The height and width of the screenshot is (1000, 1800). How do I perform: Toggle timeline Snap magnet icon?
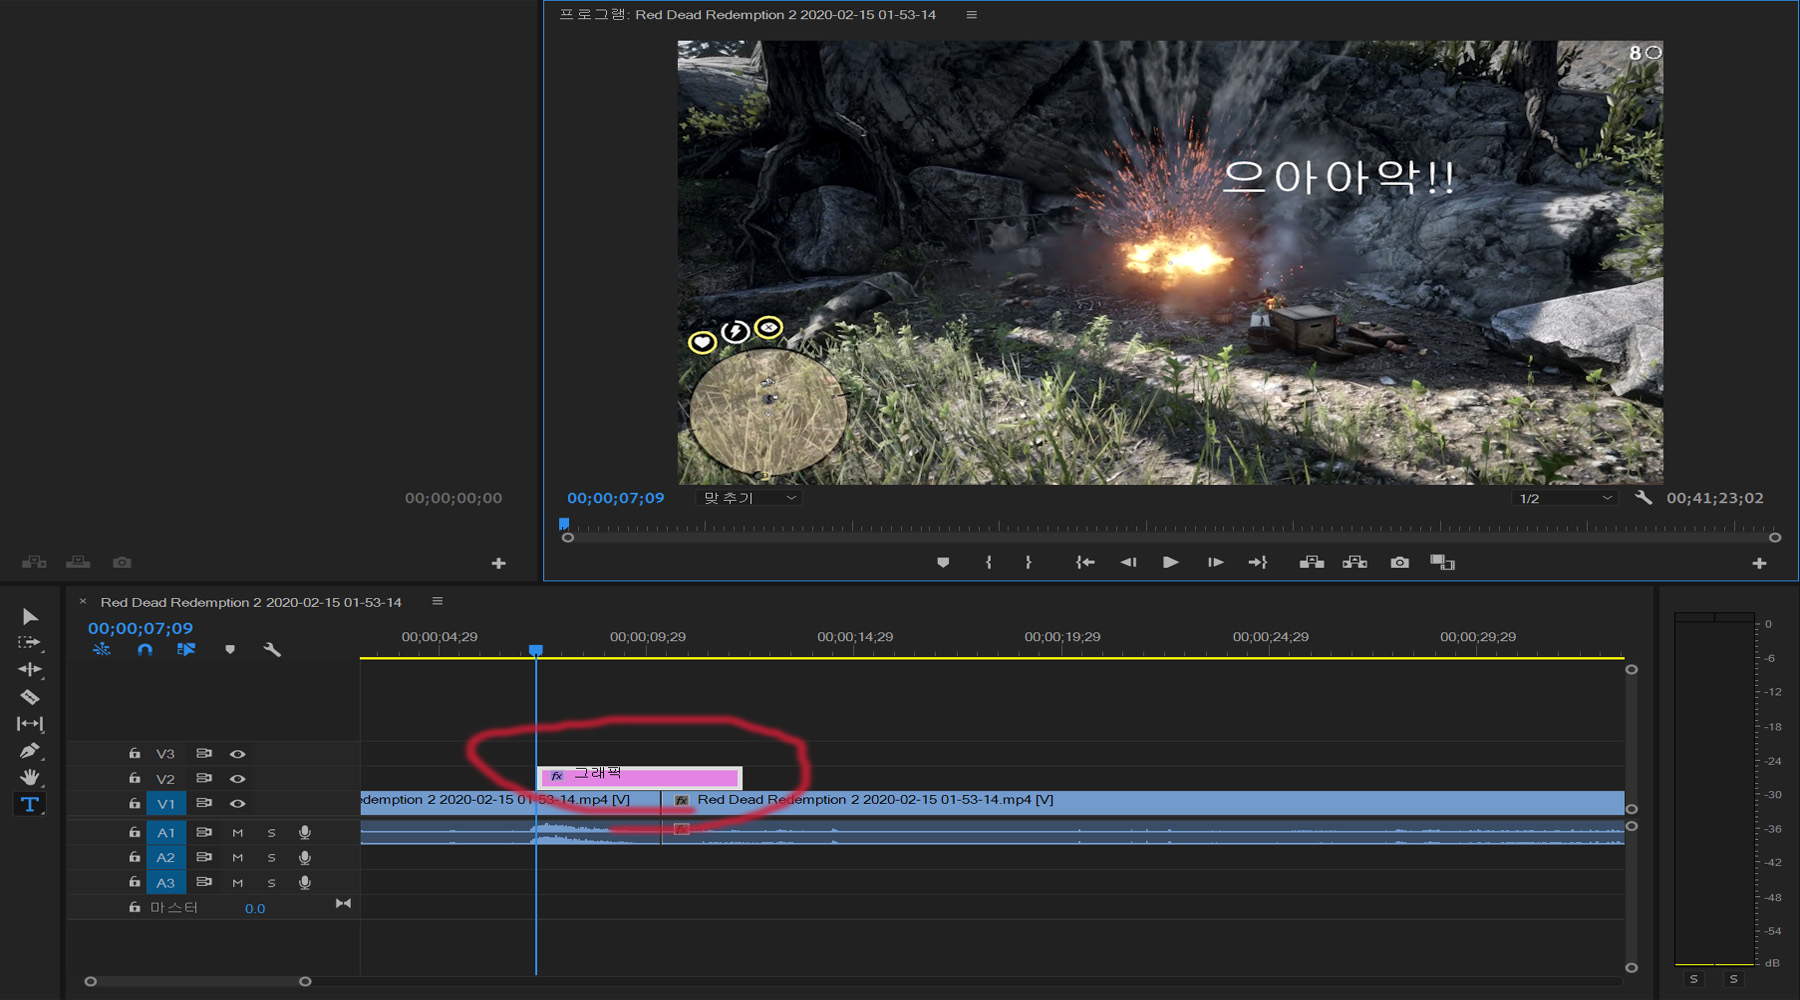145,649
